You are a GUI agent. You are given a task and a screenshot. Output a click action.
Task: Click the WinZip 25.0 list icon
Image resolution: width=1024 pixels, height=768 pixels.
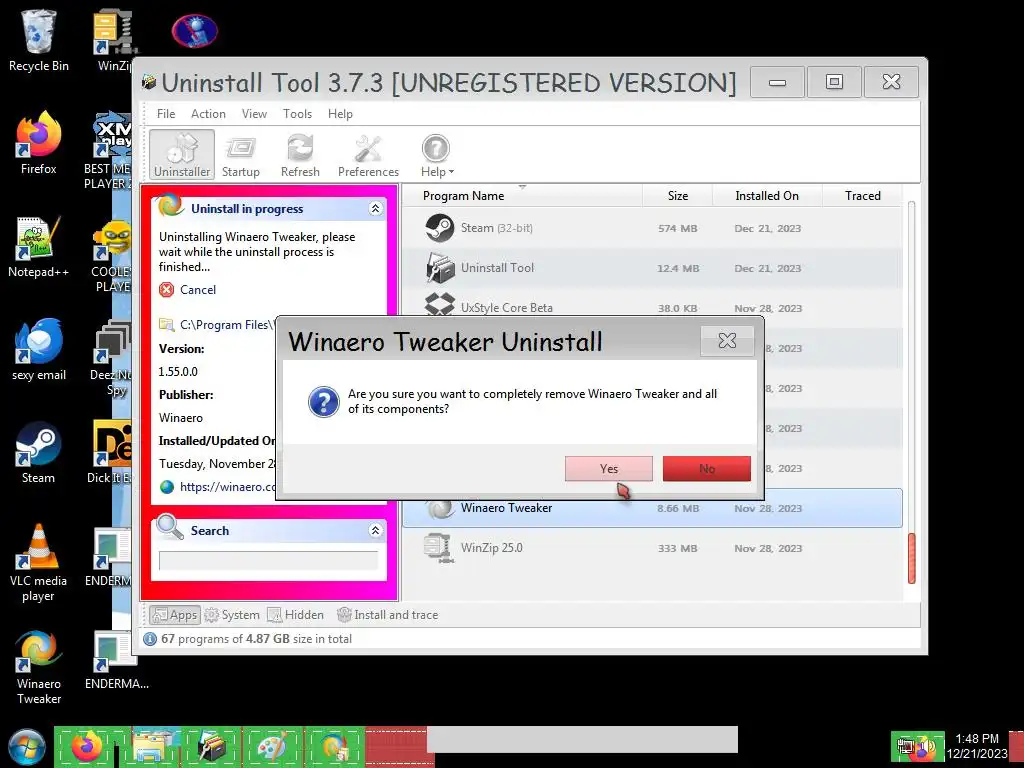pos(438,548)
